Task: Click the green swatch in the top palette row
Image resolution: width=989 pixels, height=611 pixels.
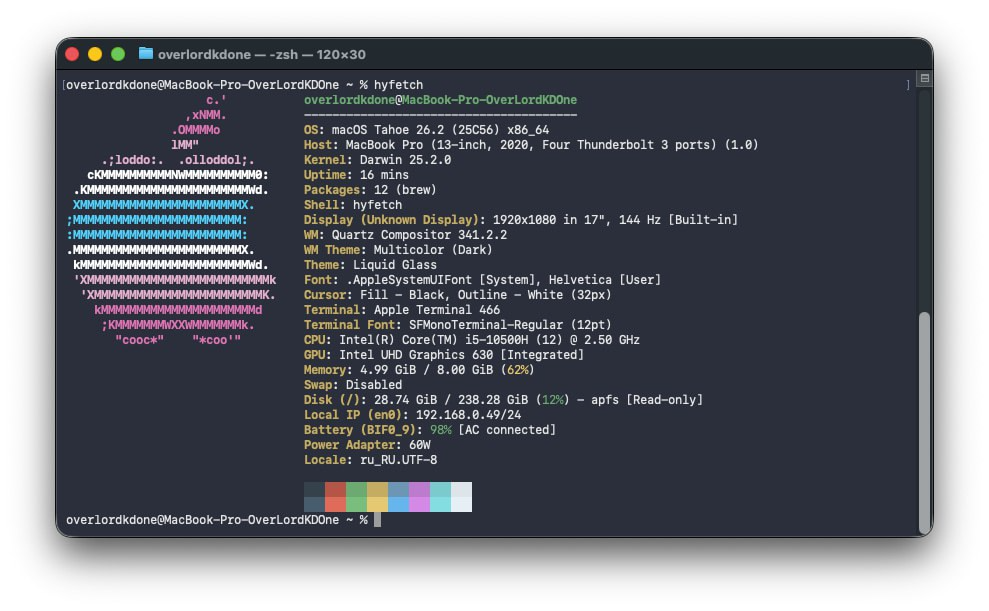Action: (356, 489)
